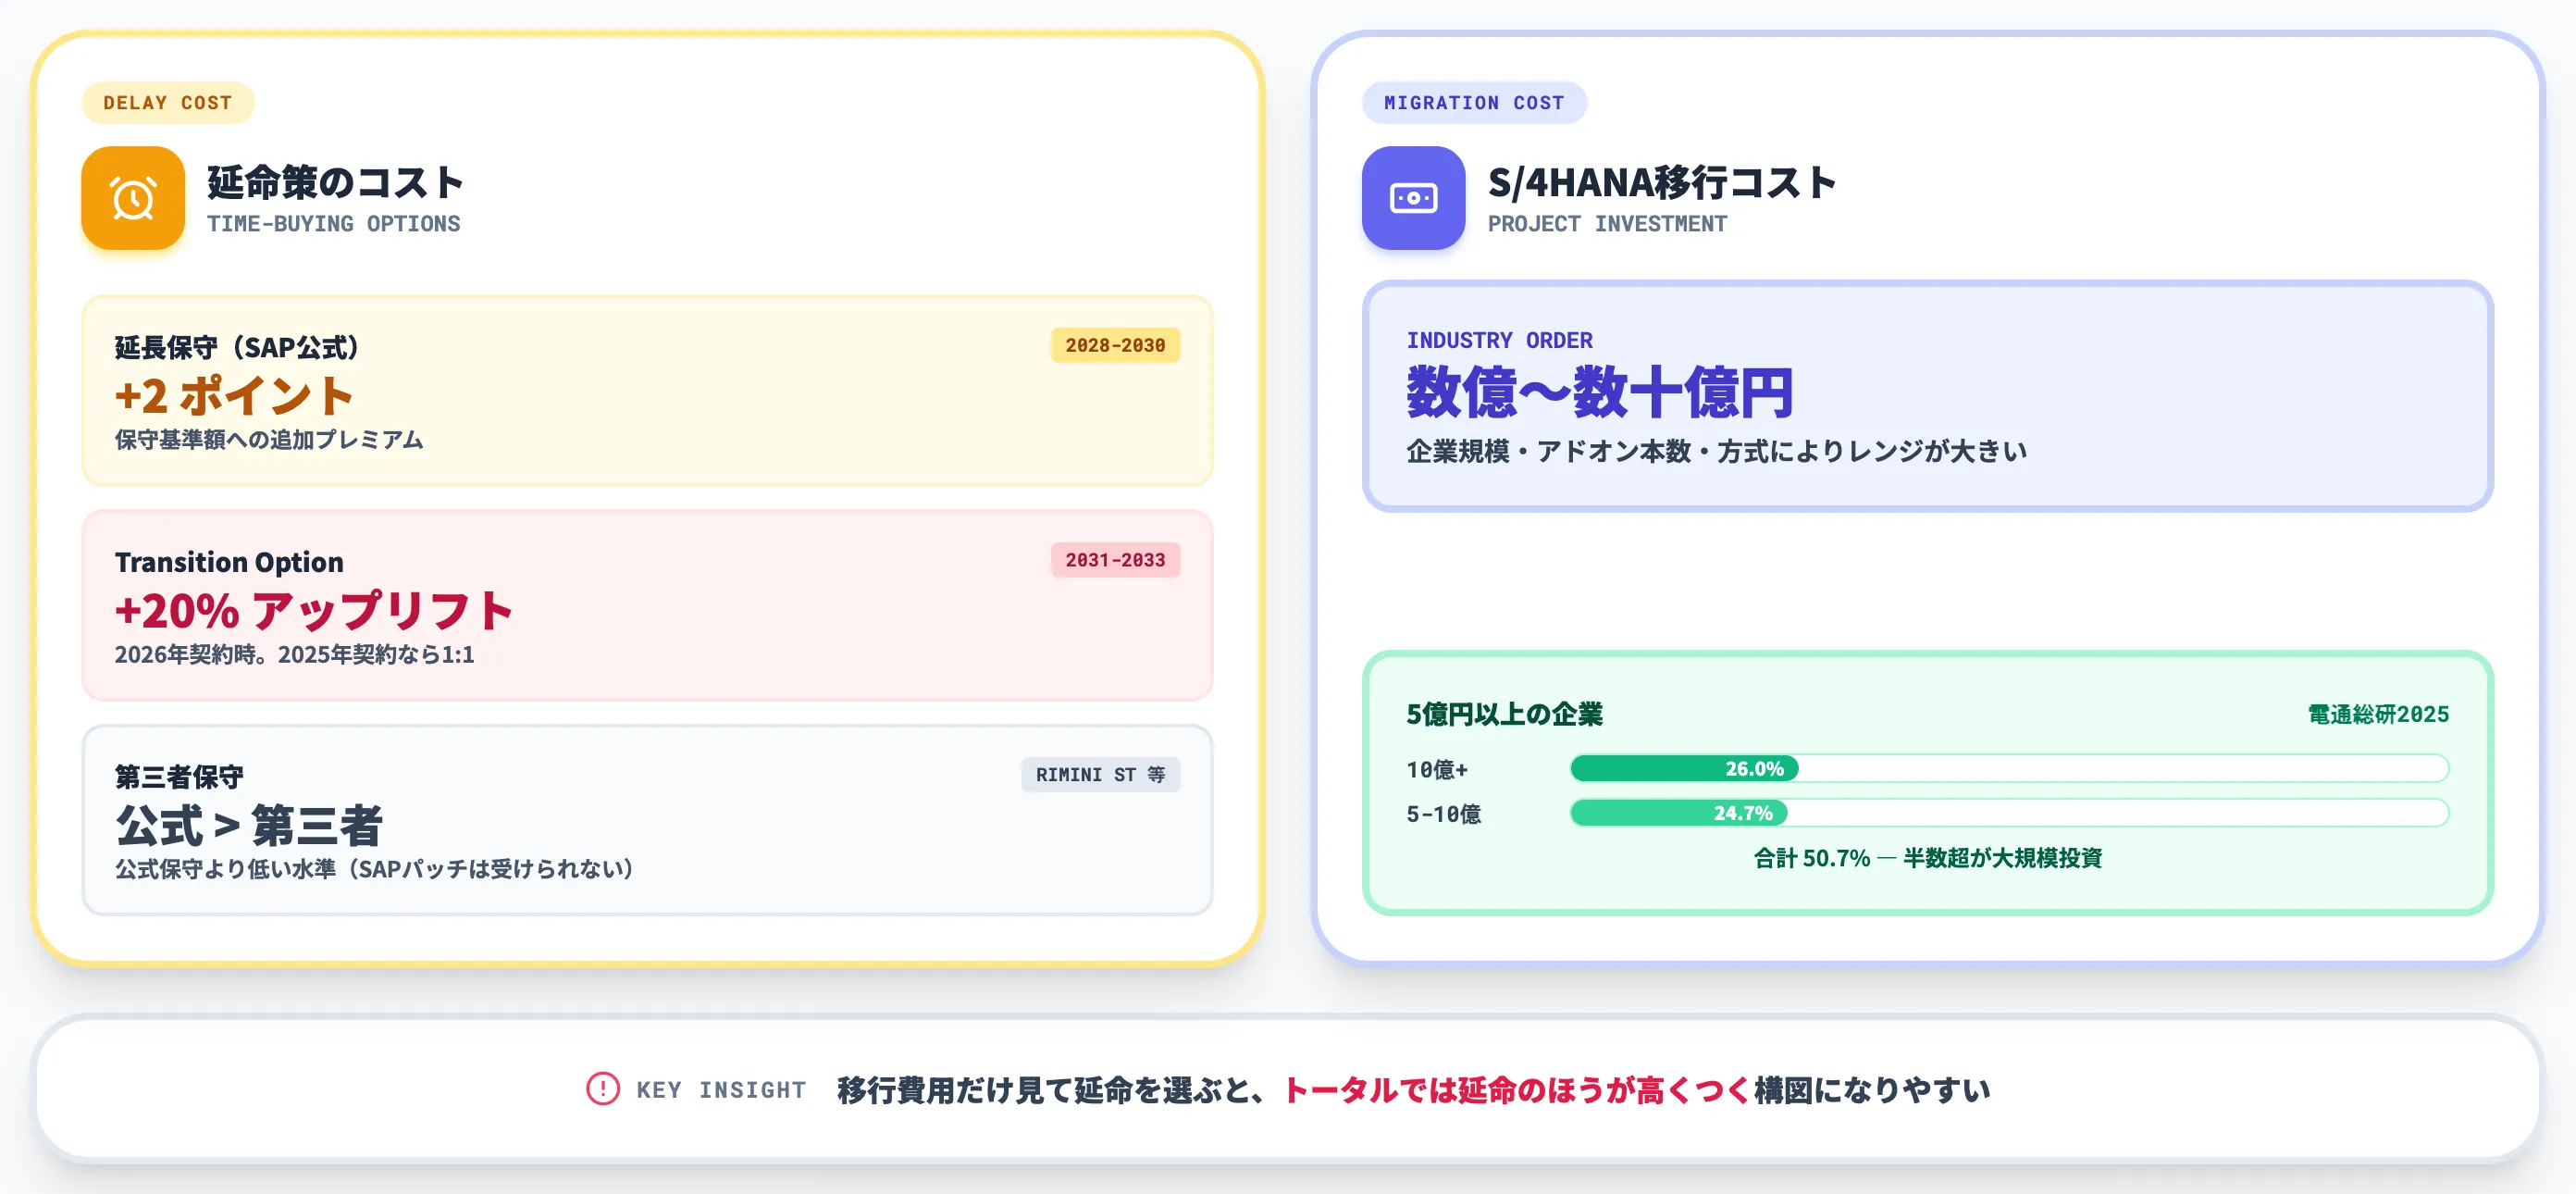Click the 10億+ progress bar at 26.0%
Screen dimensions: 2576x1194
[x=2009, y=768]
